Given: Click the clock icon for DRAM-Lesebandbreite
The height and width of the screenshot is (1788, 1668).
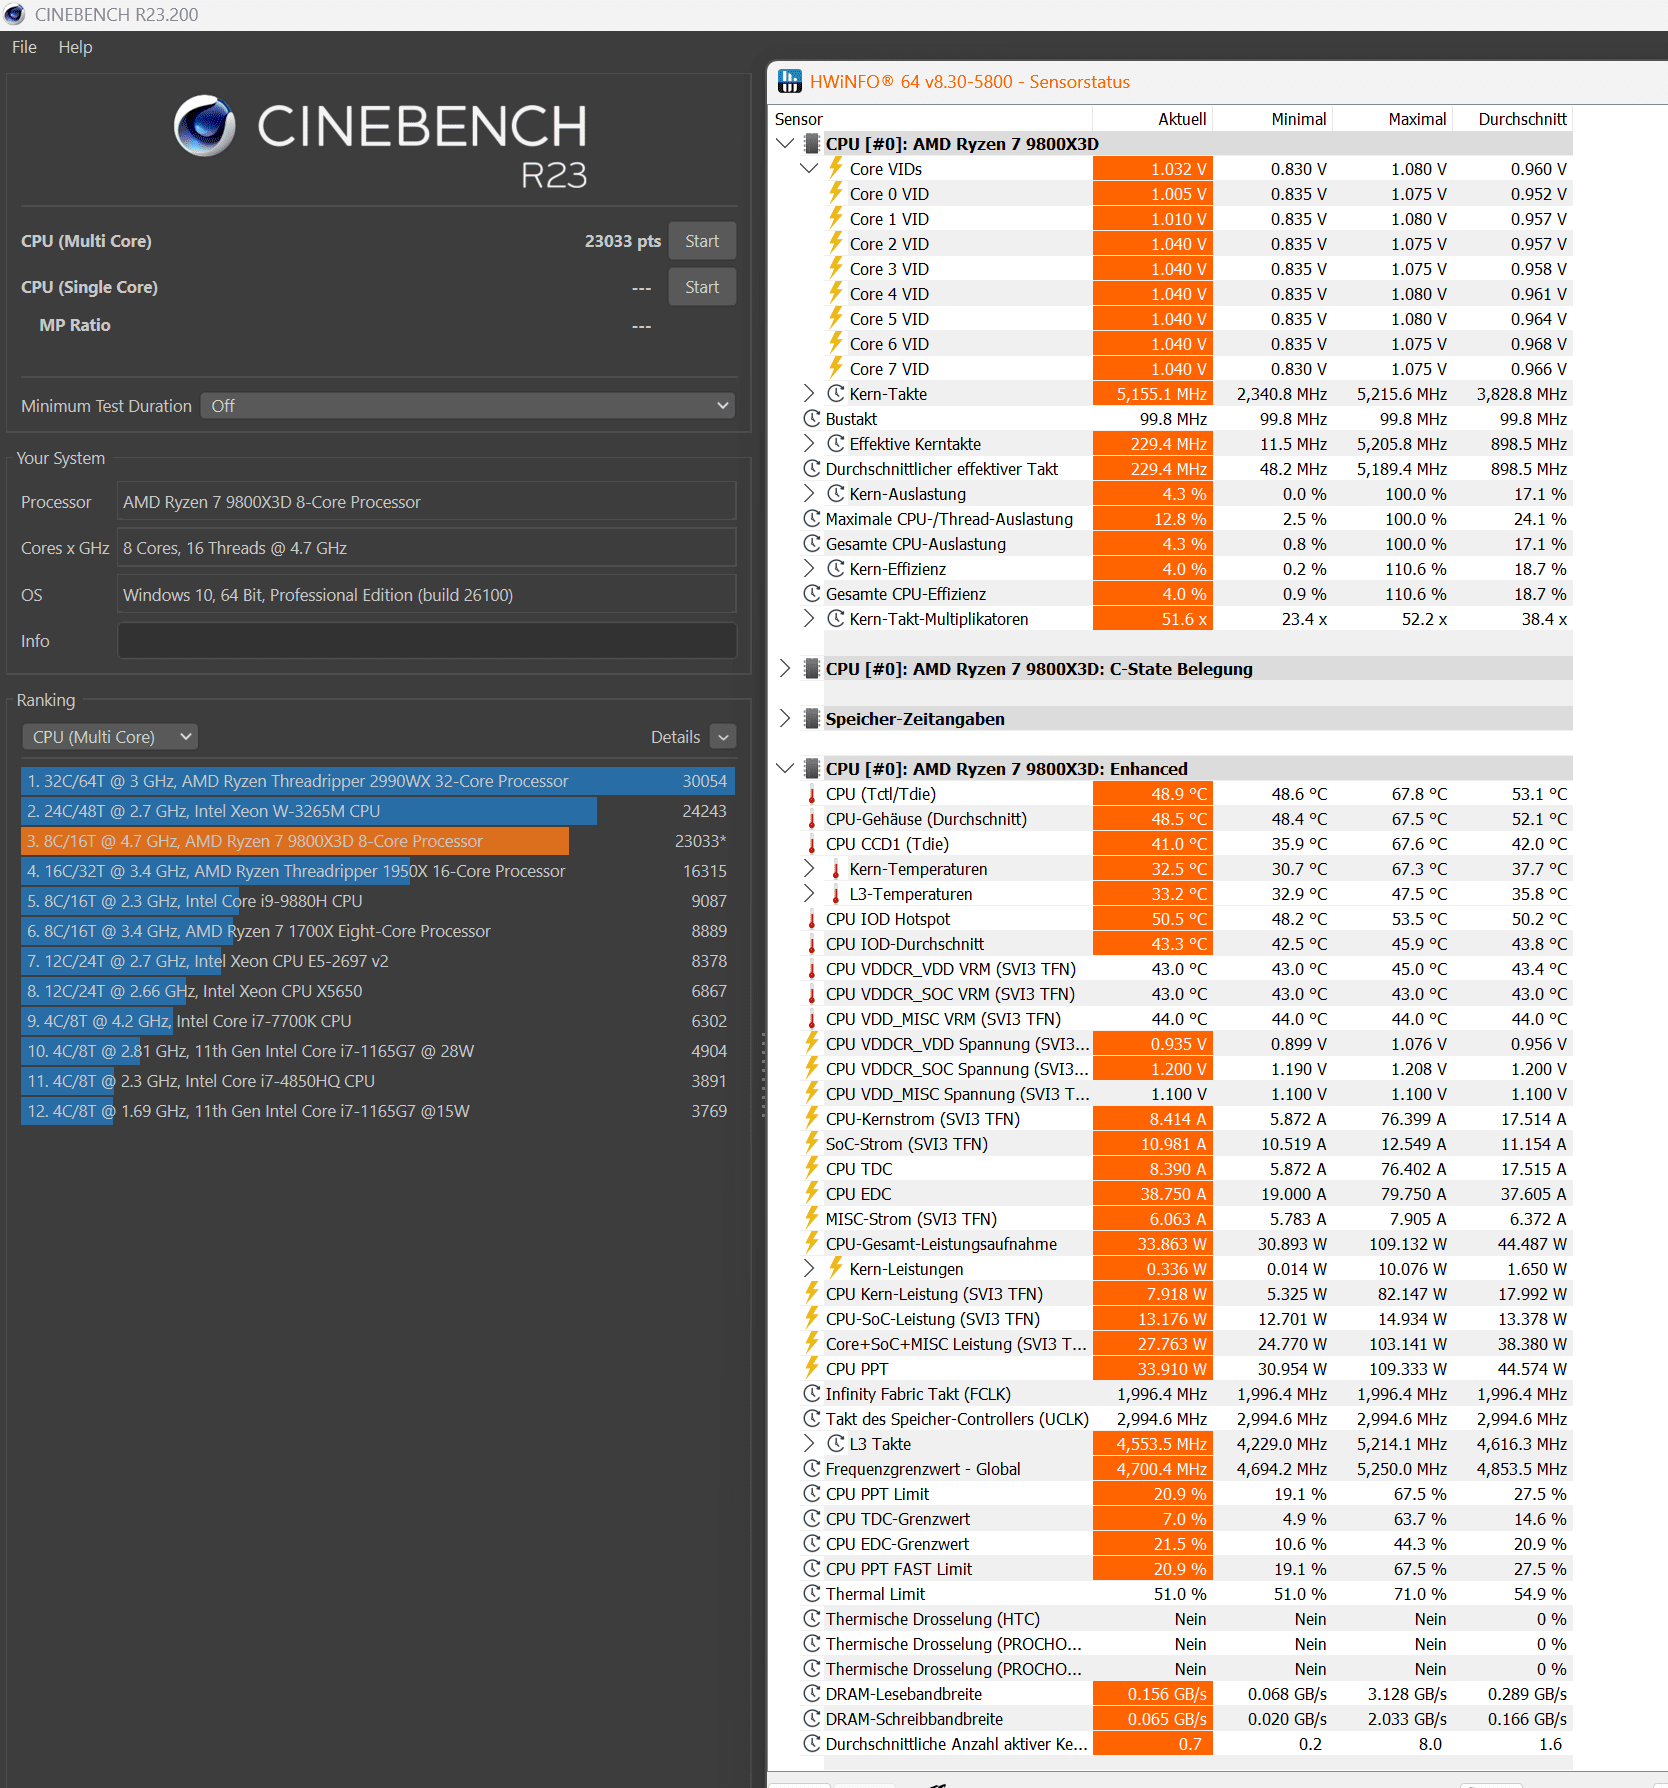Looking at the screenshot, I should (x=812, y=1694).
